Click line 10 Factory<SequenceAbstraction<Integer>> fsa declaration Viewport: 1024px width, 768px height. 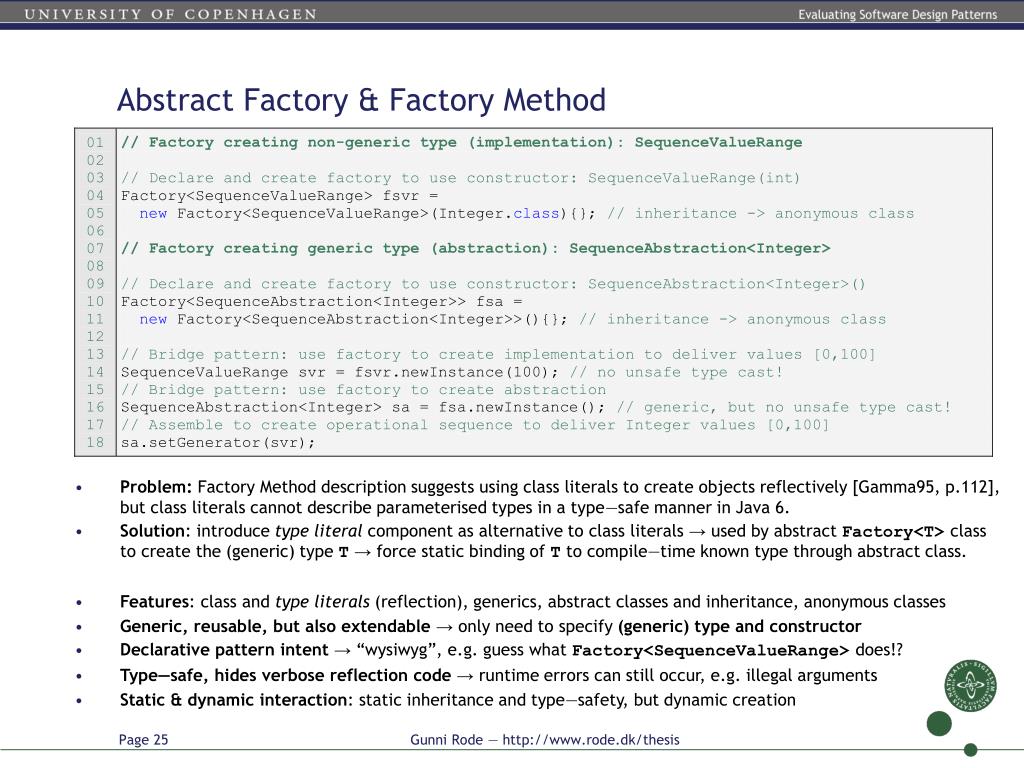pyautogui.click(x=321, y=301)
